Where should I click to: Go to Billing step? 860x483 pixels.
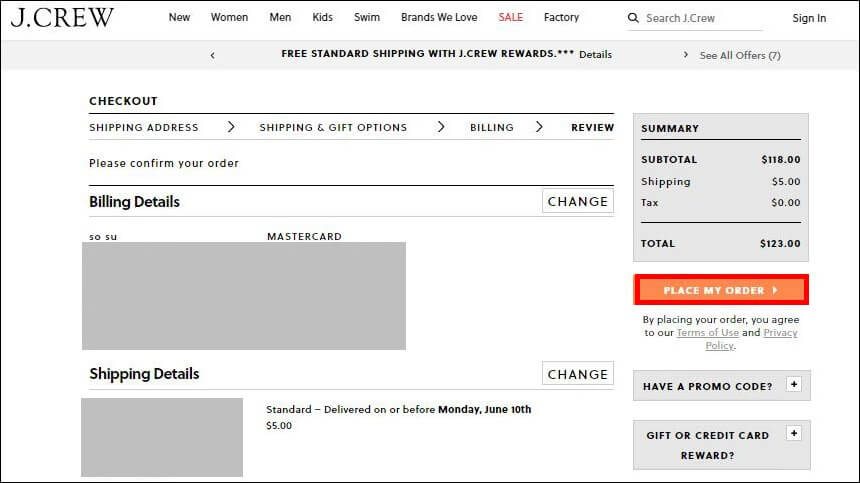tap(492, 127)
